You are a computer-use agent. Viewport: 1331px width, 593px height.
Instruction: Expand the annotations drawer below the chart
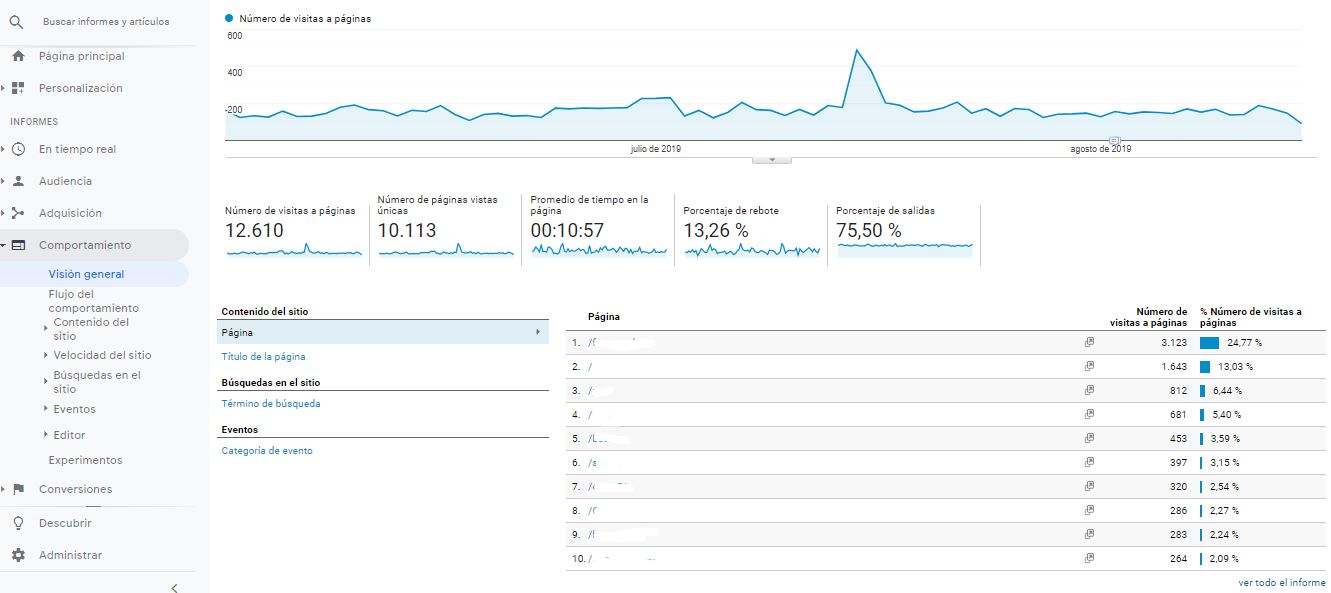click(x=772, y=159)
